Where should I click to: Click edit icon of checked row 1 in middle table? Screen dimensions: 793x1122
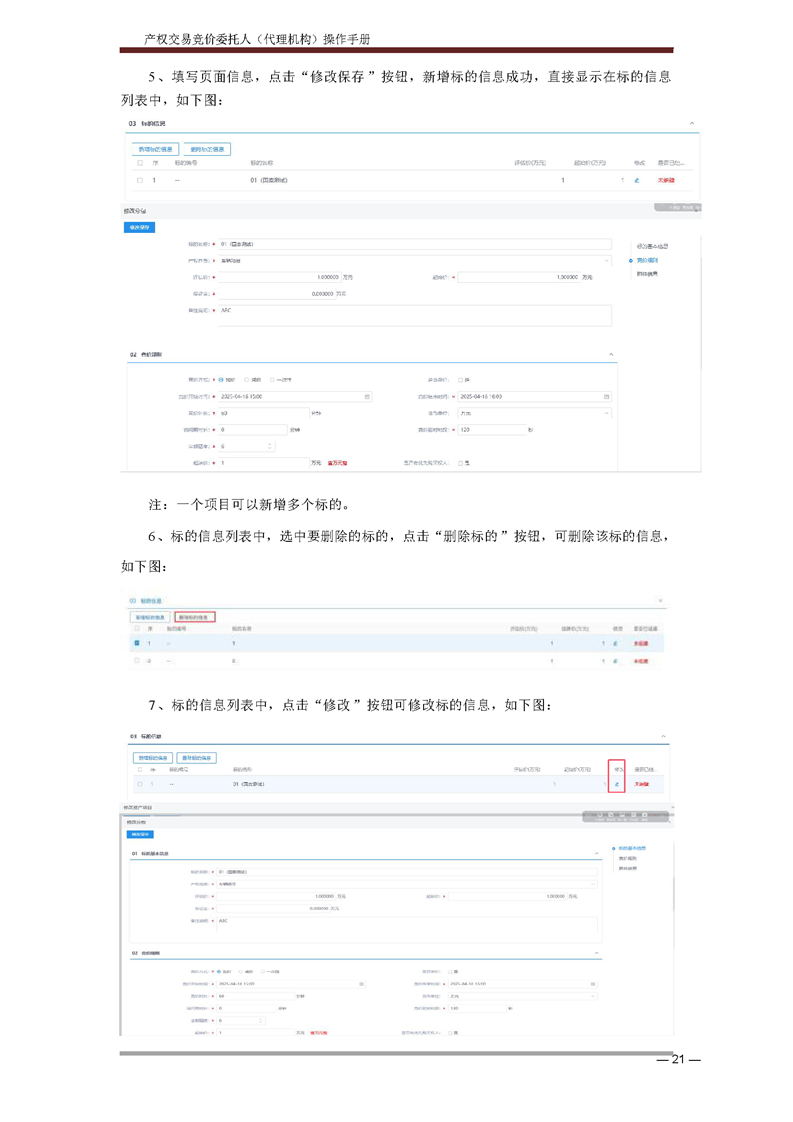coord(616,644)
